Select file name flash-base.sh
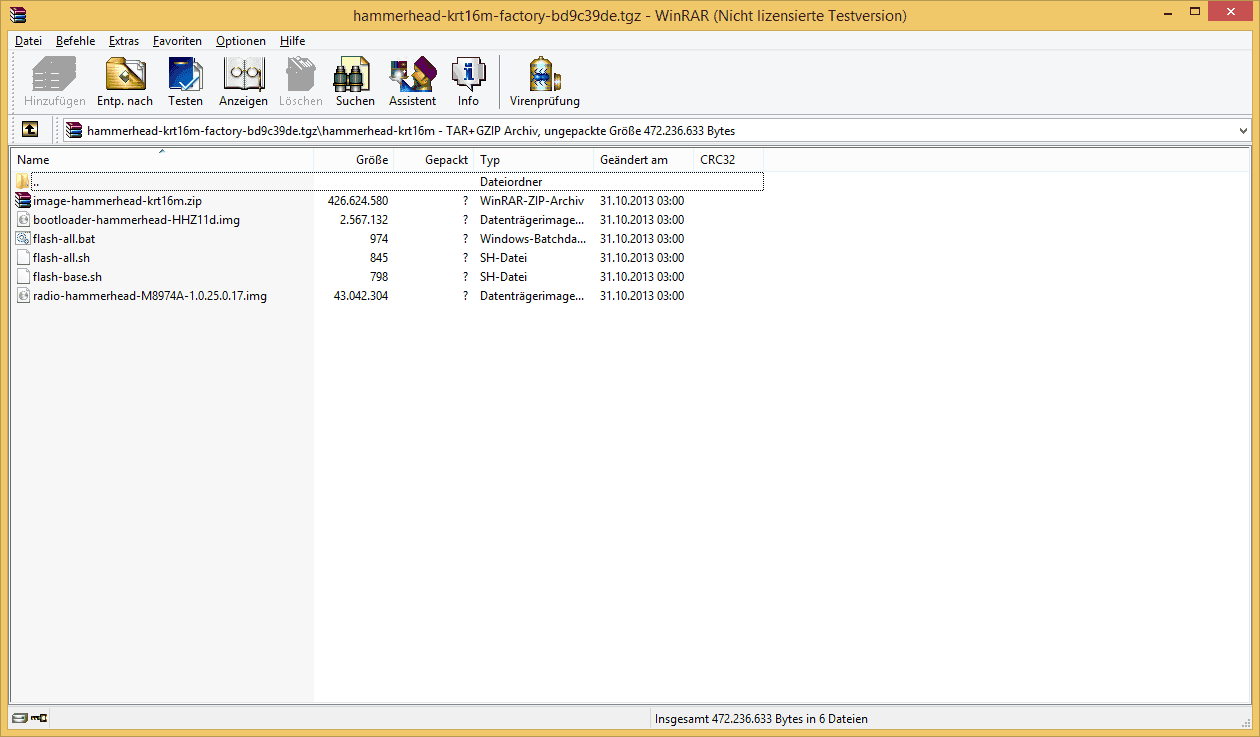Image resolution: width=1260 pixels, height=737 pixels. coord(67,276)
